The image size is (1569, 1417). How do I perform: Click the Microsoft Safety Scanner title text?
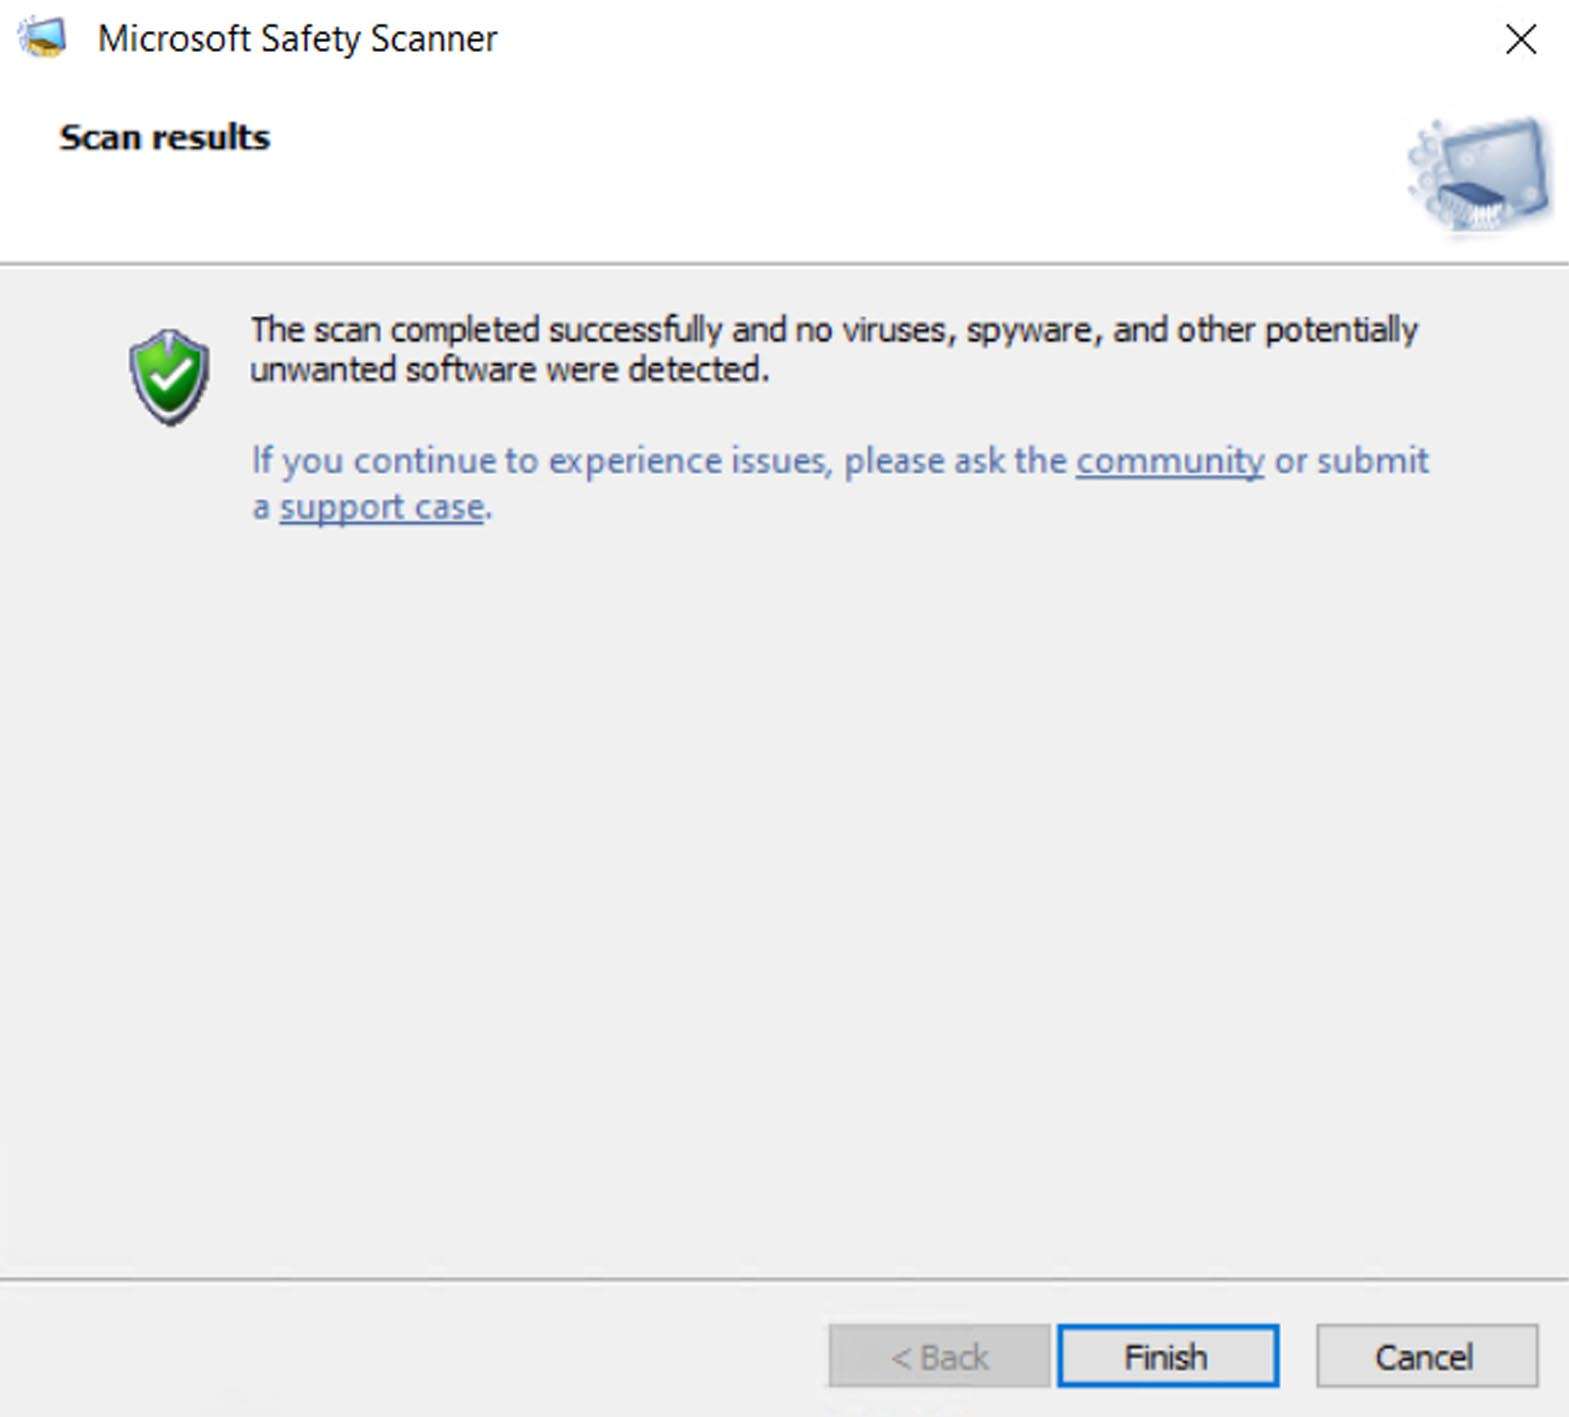[x=297, y=39]
